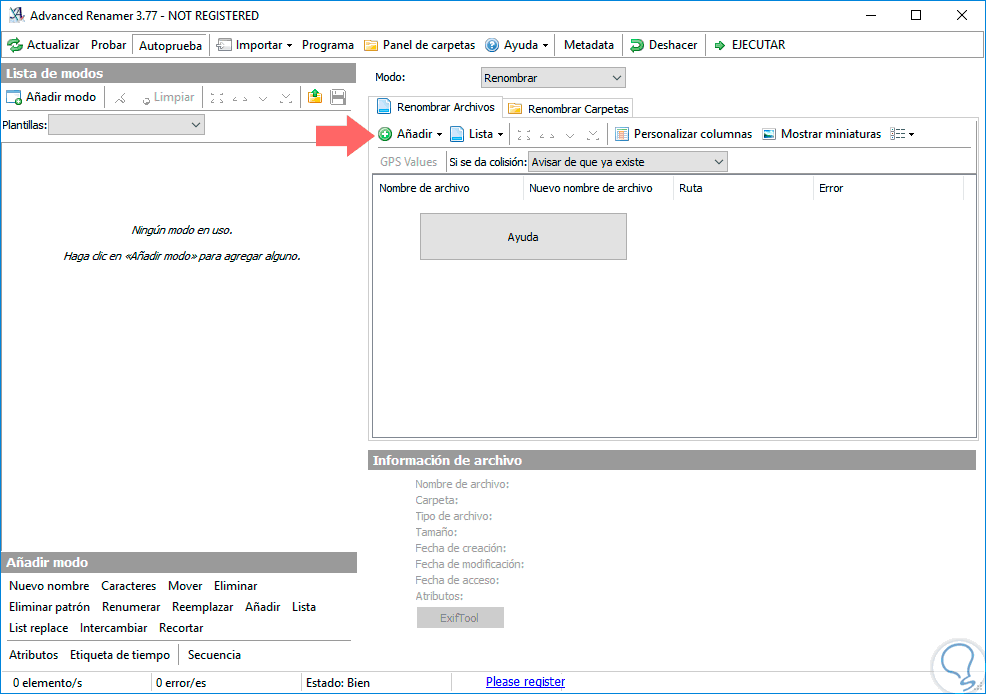Click Lista in the Añadir modo panel

click(x=304, y=607)
